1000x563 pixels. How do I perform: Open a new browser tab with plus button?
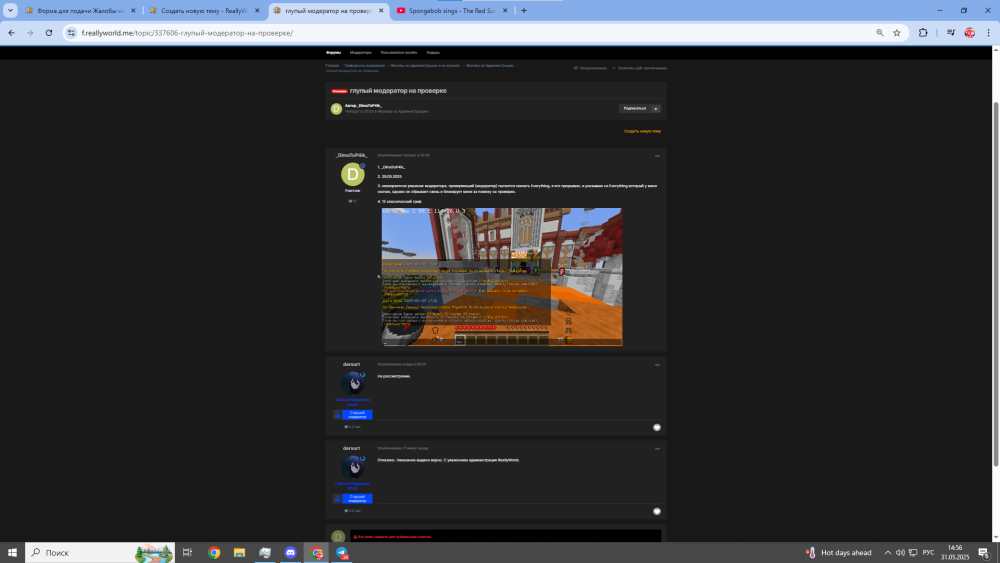524,10
